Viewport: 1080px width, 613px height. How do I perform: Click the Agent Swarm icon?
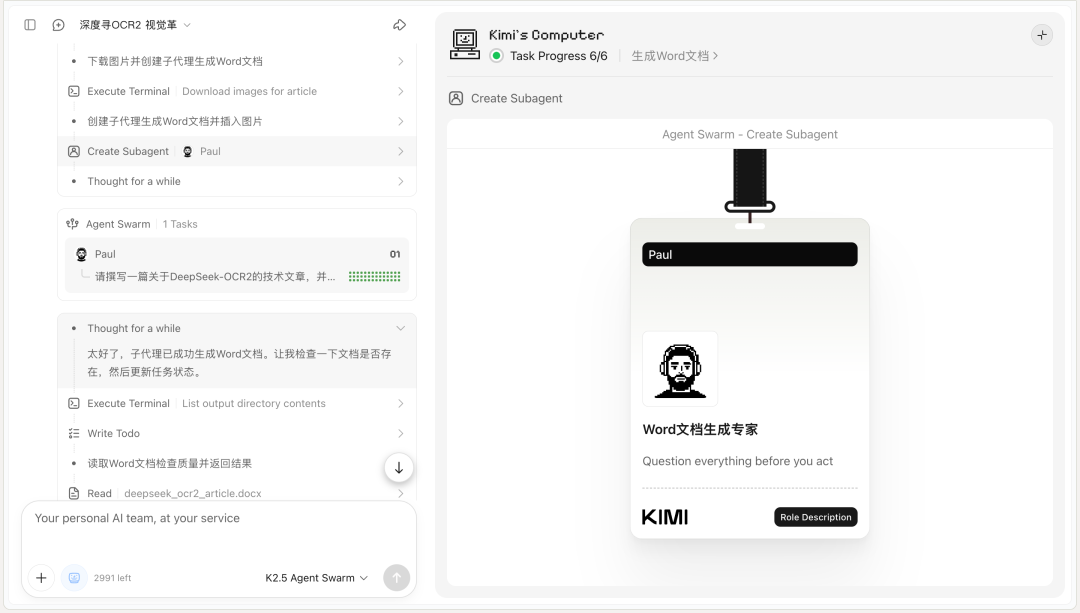coord(72,224)
